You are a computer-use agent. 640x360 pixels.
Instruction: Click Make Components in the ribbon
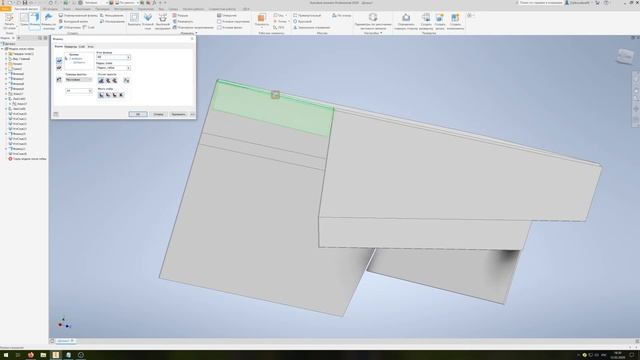click(x=455, y=21)
